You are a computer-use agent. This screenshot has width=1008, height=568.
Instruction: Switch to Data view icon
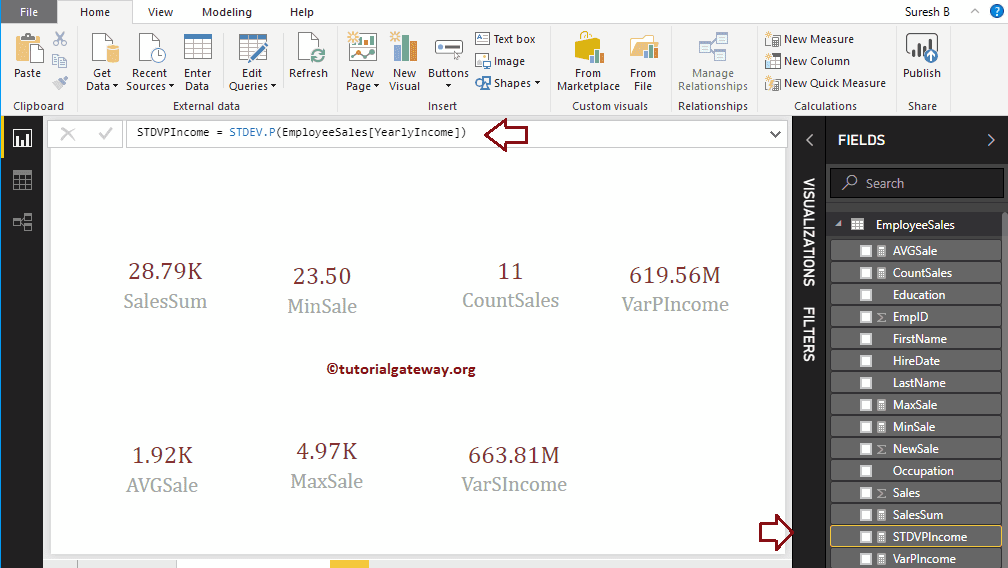tap(22, 181)
